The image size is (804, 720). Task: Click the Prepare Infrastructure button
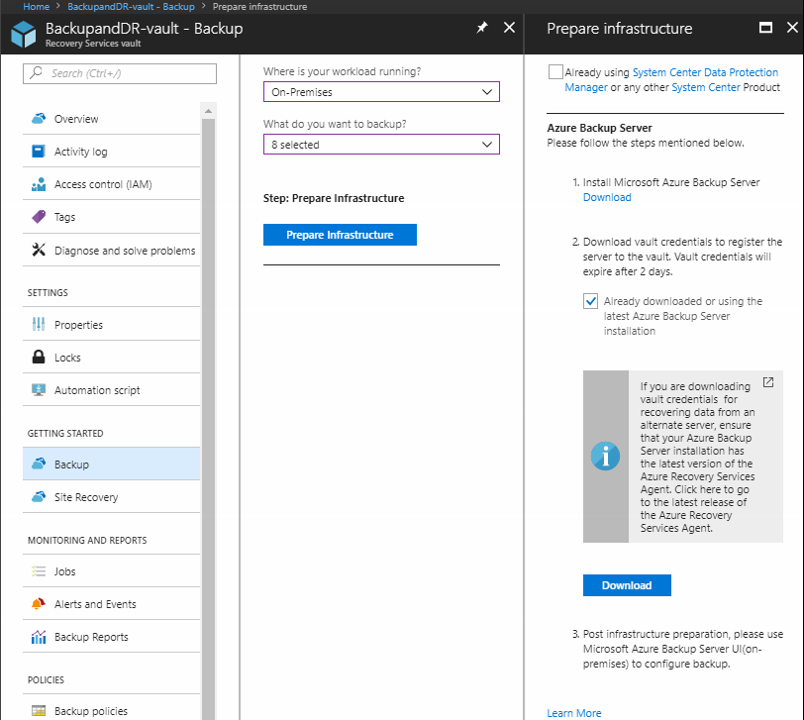339,234
